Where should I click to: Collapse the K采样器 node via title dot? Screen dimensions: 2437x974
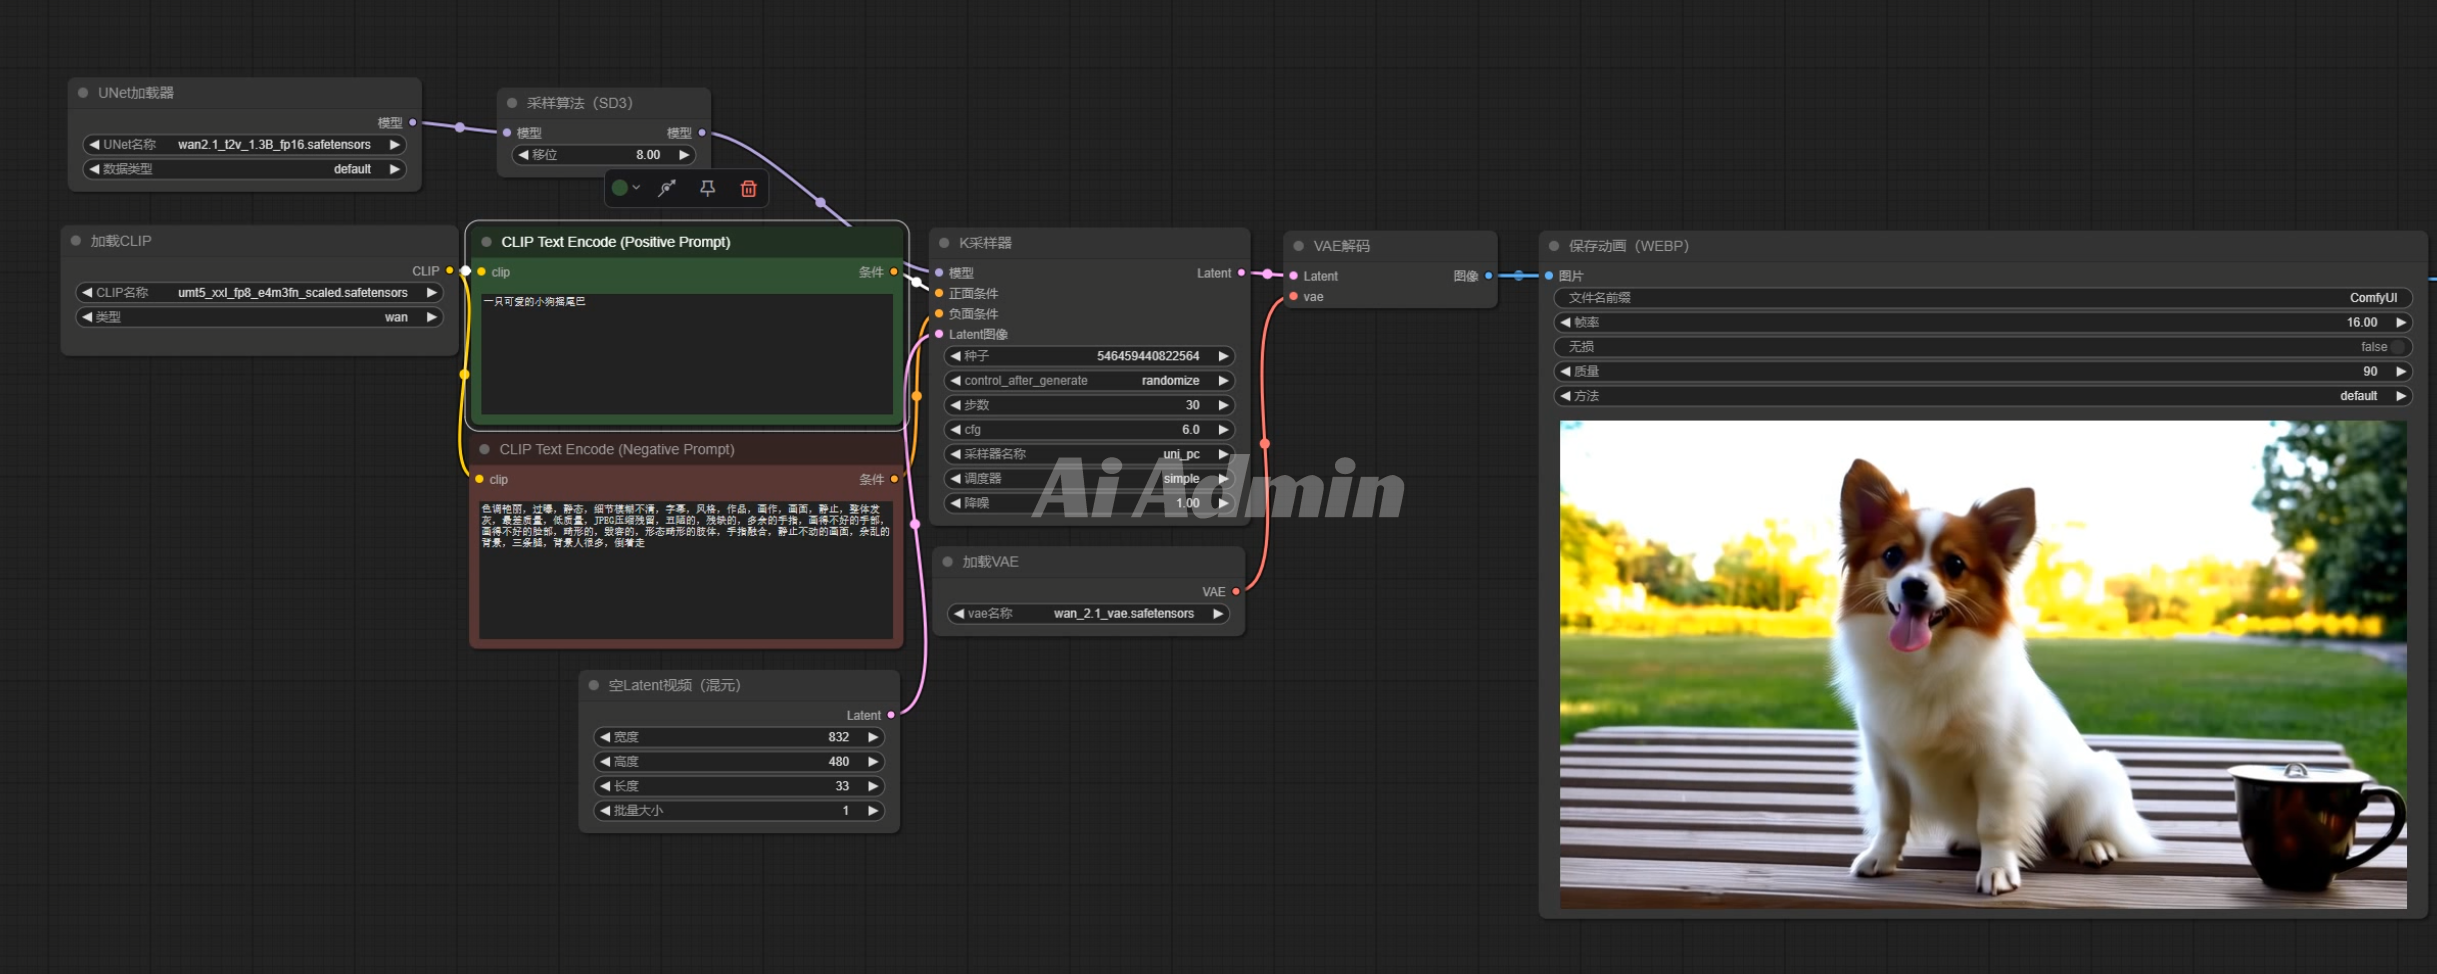click(x=944, y=243)
